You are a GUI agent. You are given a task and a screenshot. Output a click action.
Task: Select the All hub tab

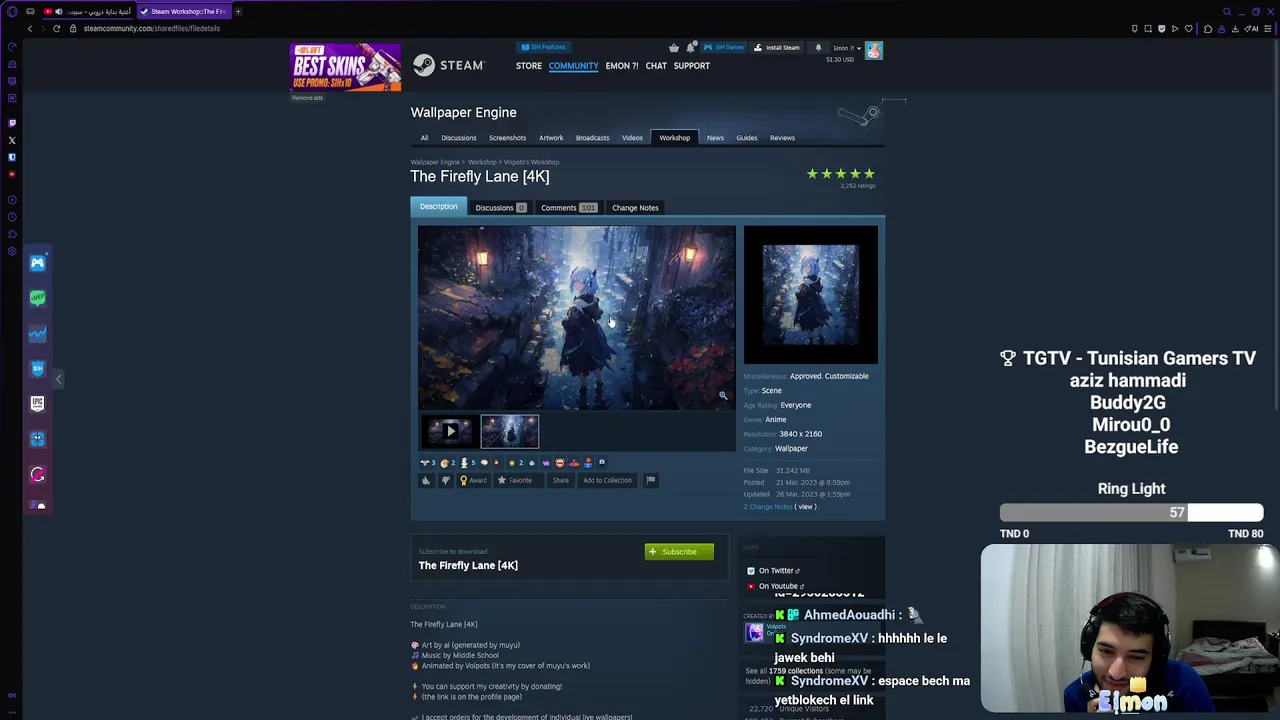tap(424, 138)
